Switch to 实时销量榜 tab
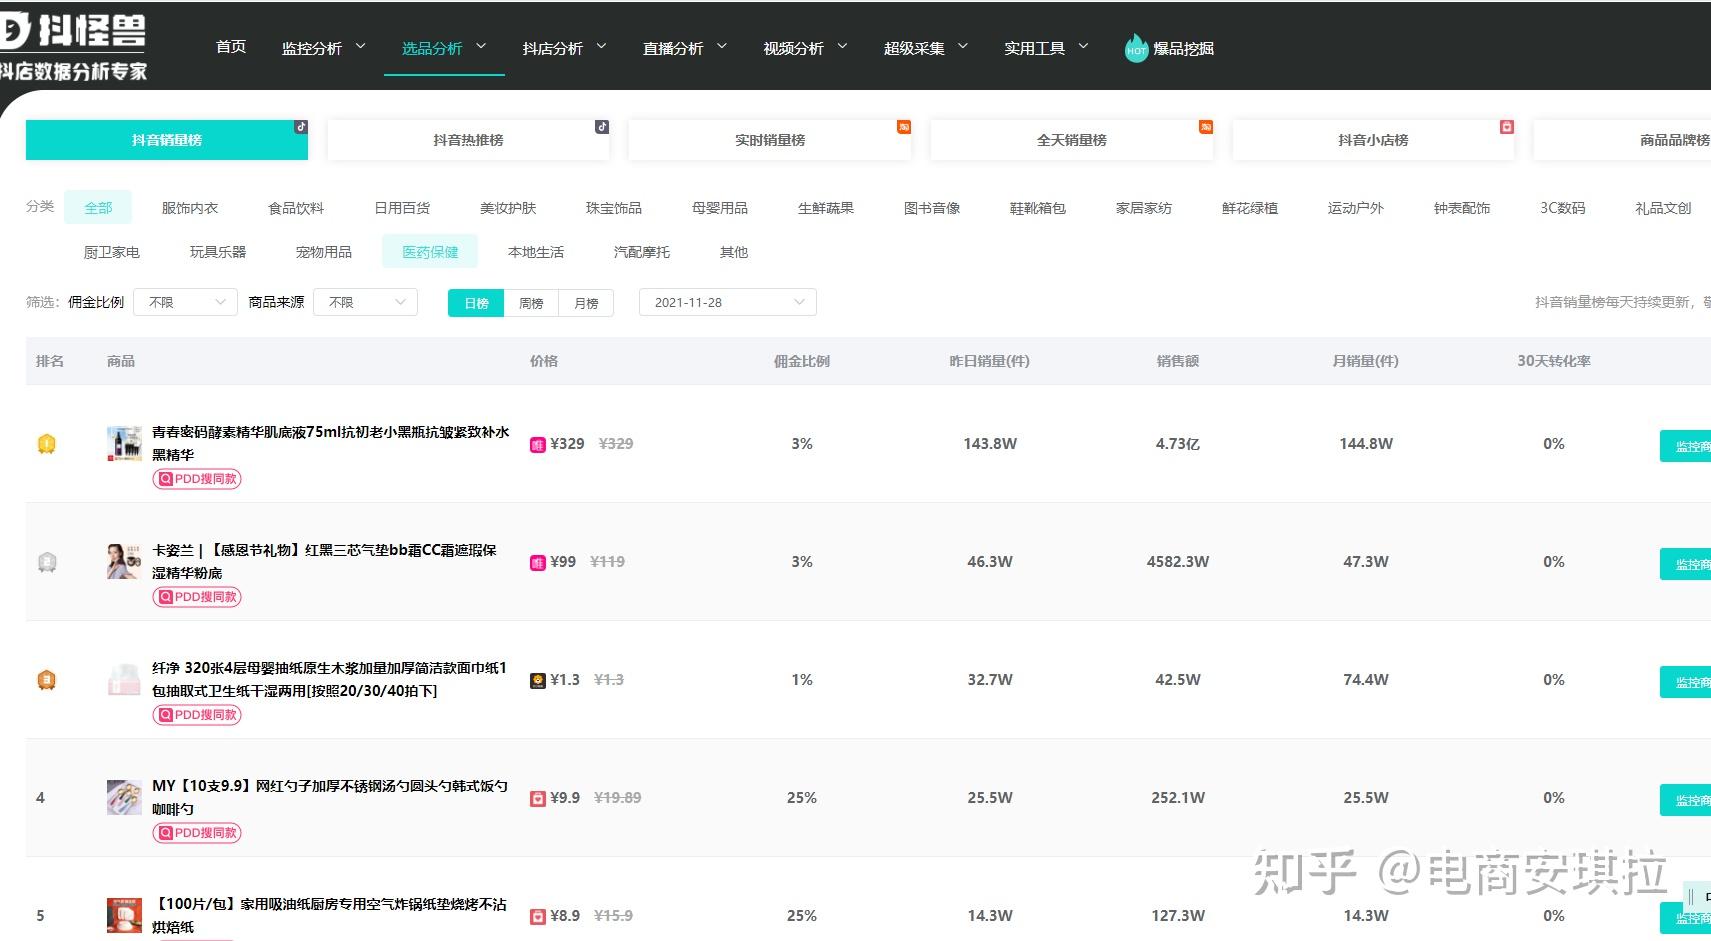1711x941 pixels. coord(770,140)
